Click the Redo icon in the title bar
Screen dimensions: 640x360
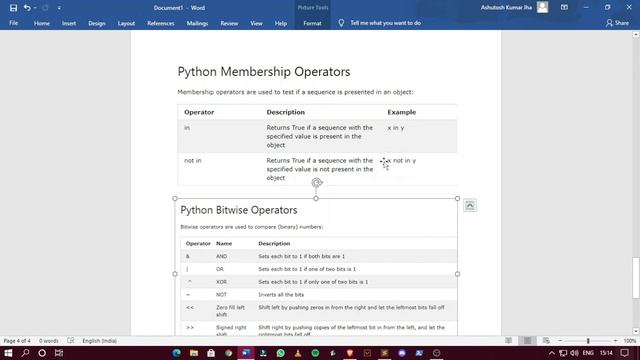(x=45, y=8)
